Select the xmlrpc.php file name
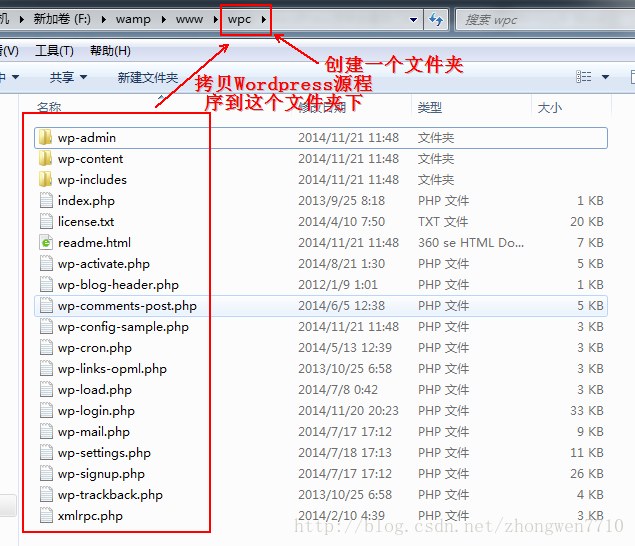The image size is (635, 546). pyautogui.click(x=90, y=516)
